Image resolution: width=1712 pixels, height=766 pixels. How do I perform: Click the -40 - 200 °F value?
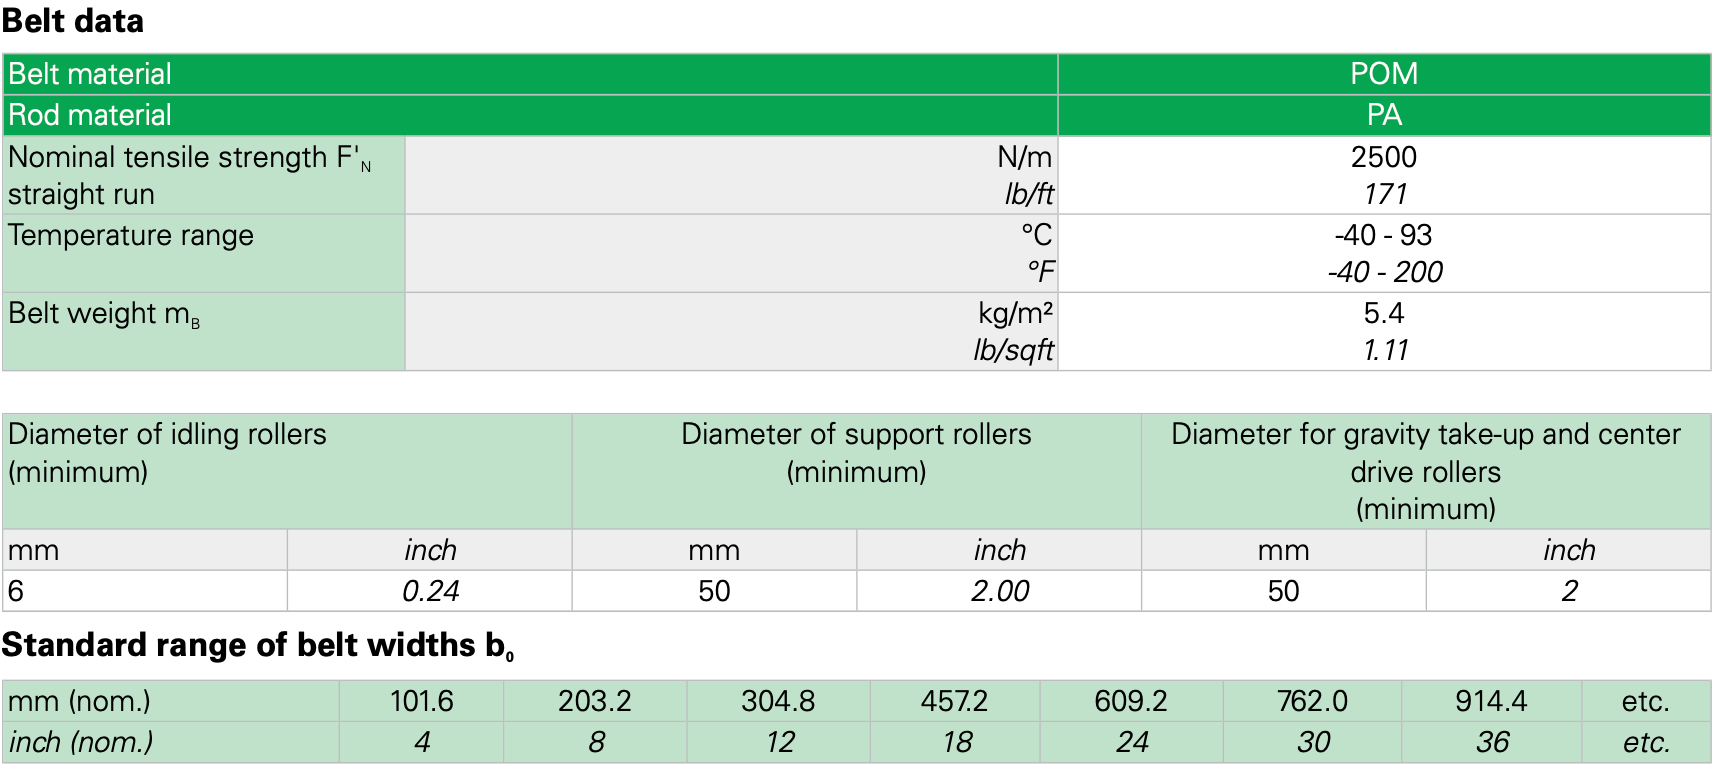pyautogui.click(x=1384, y=272)
